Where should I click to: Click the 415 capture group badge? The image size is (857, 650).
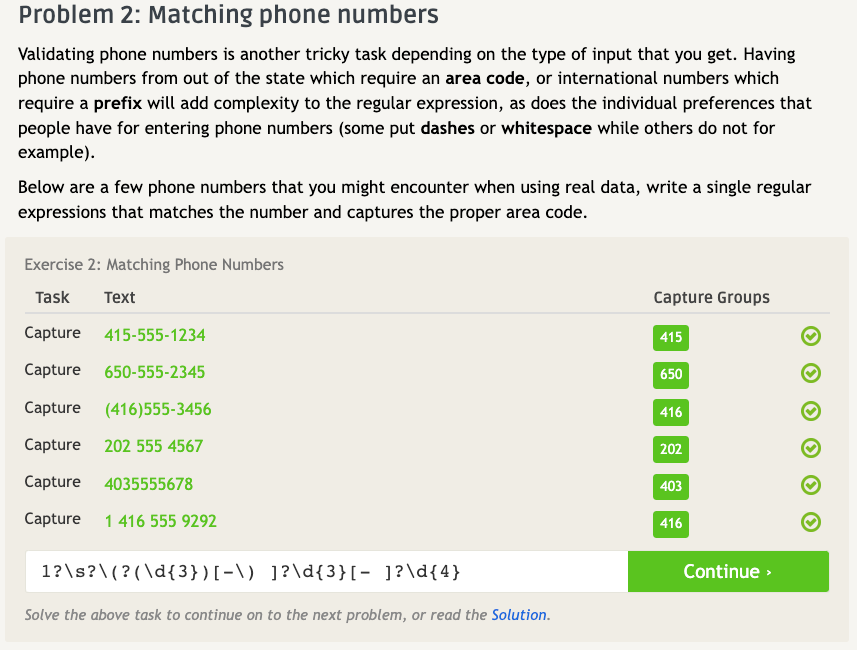[x=671, y=338]
